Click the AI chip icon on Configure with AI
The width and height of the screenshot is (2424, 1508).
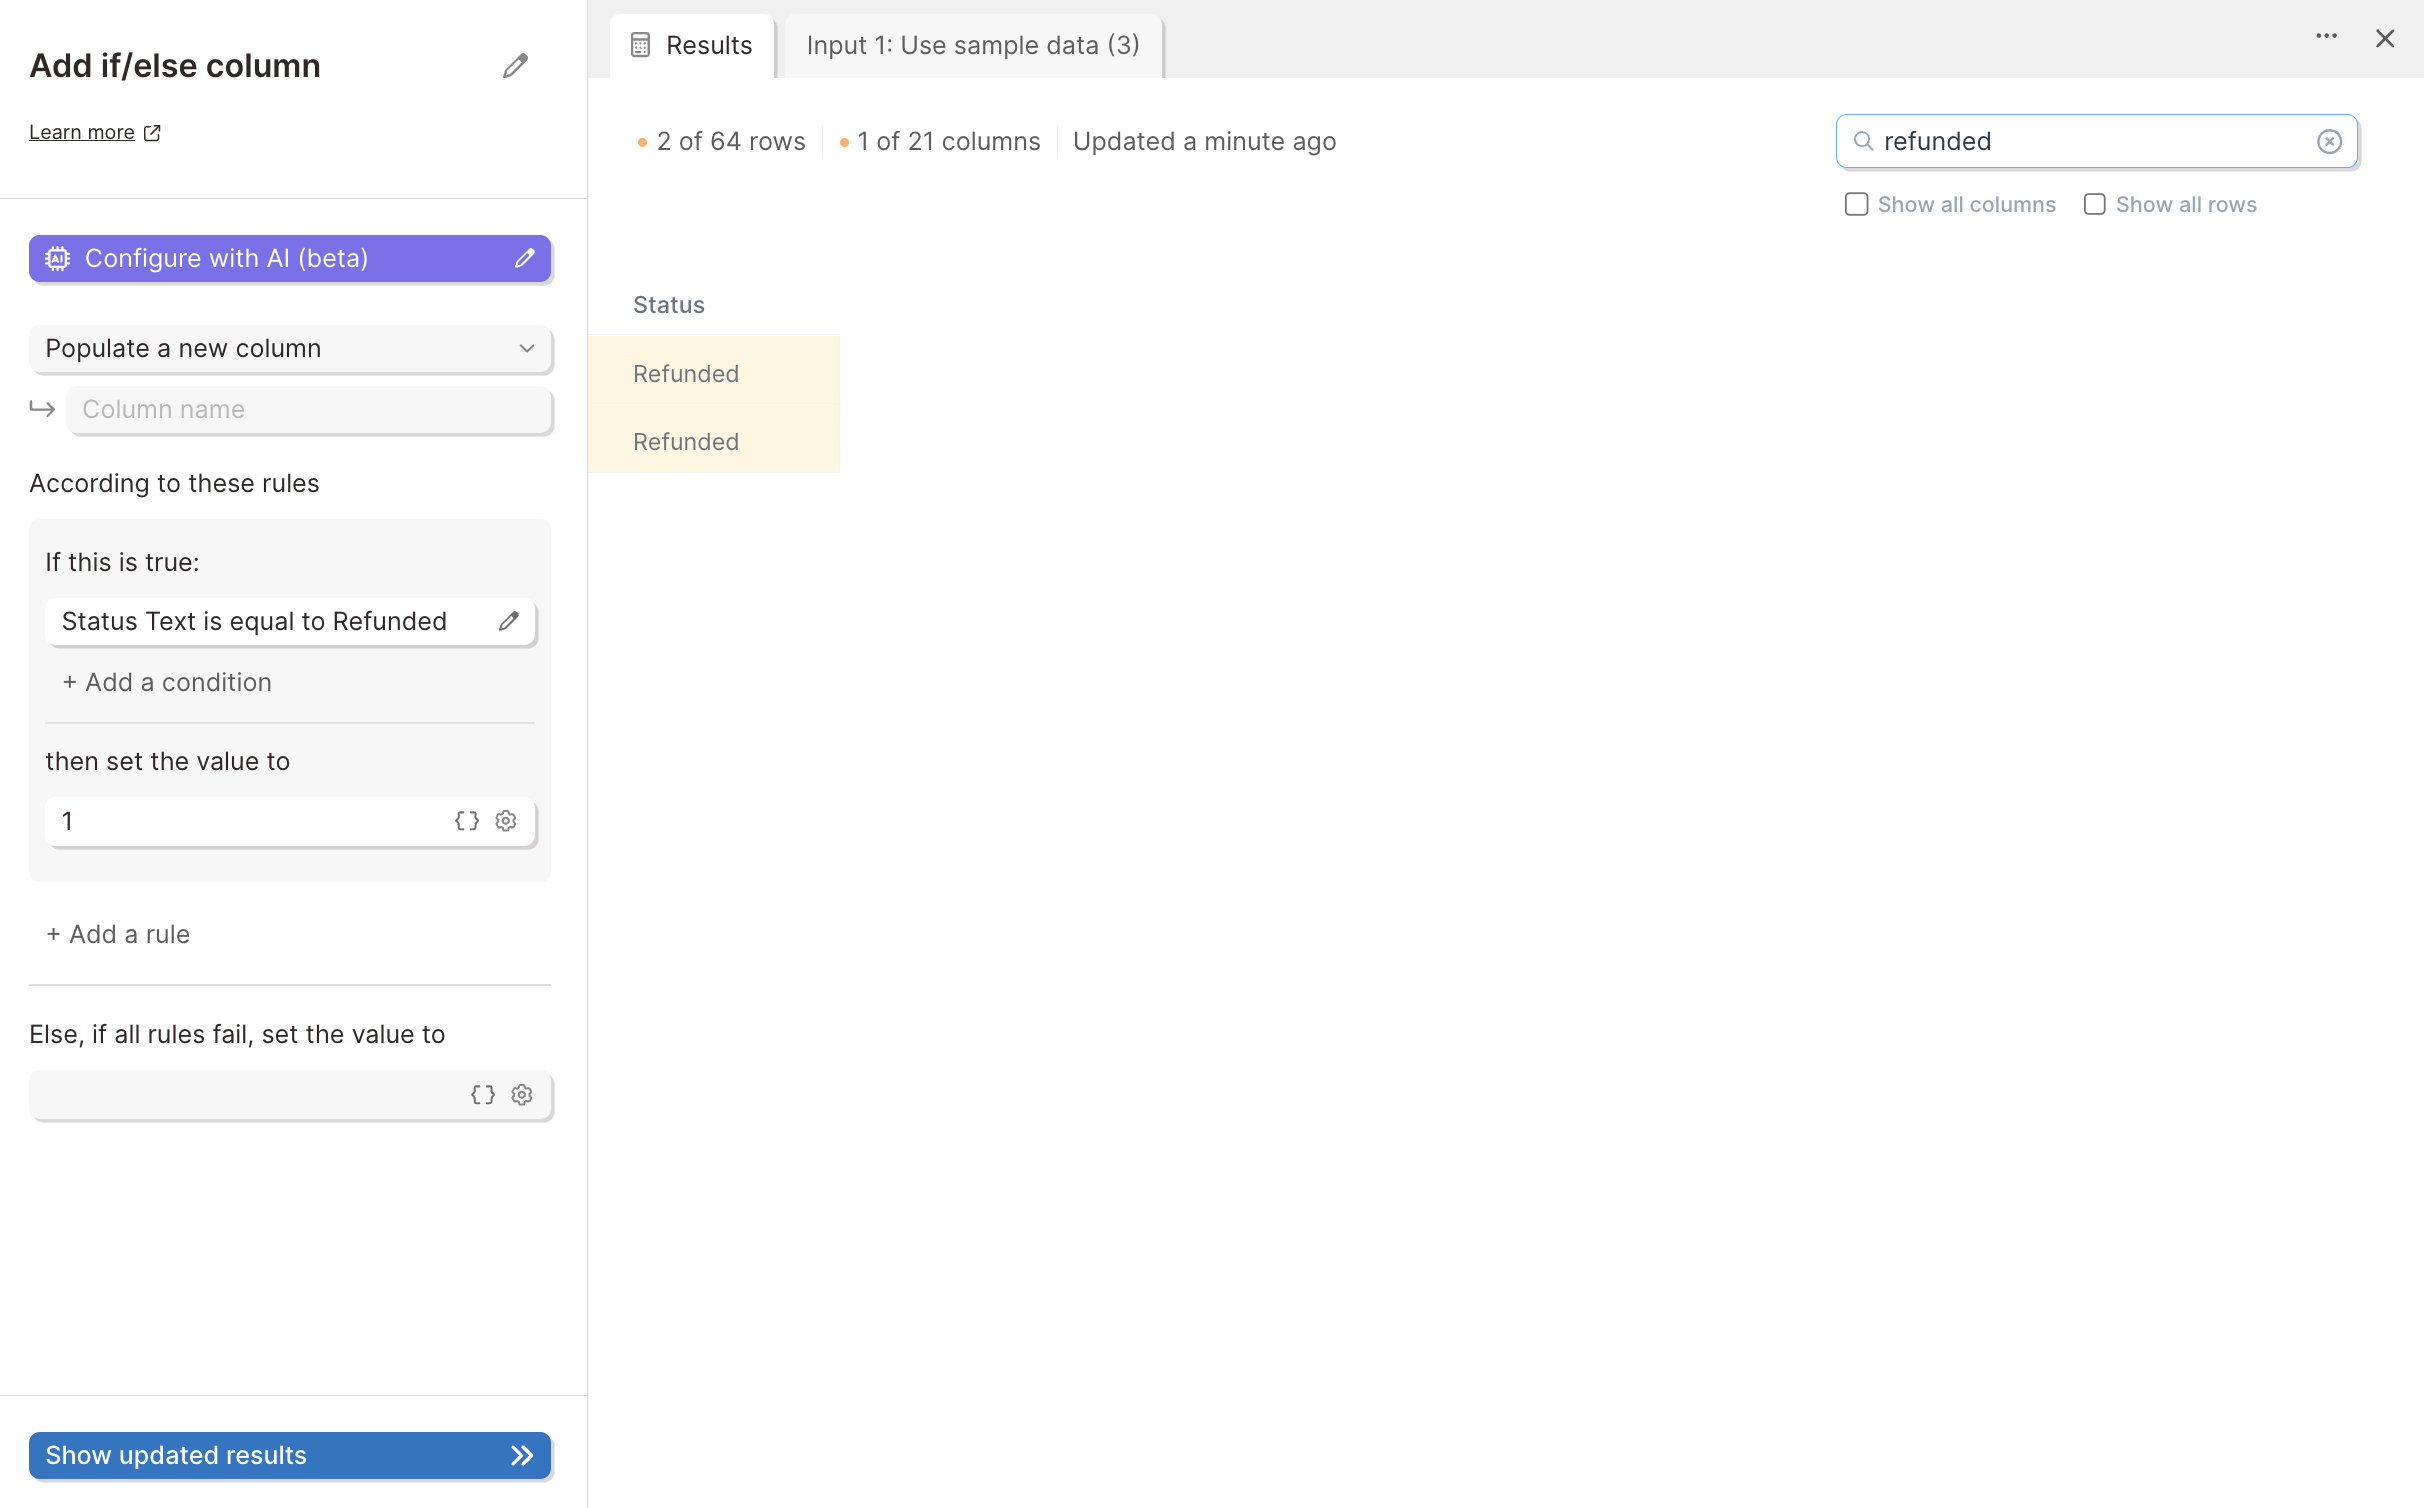58,259
